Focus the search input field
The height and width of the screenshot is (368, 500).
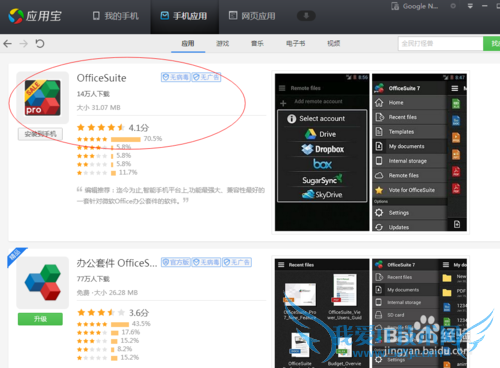[x=440, y=44]
